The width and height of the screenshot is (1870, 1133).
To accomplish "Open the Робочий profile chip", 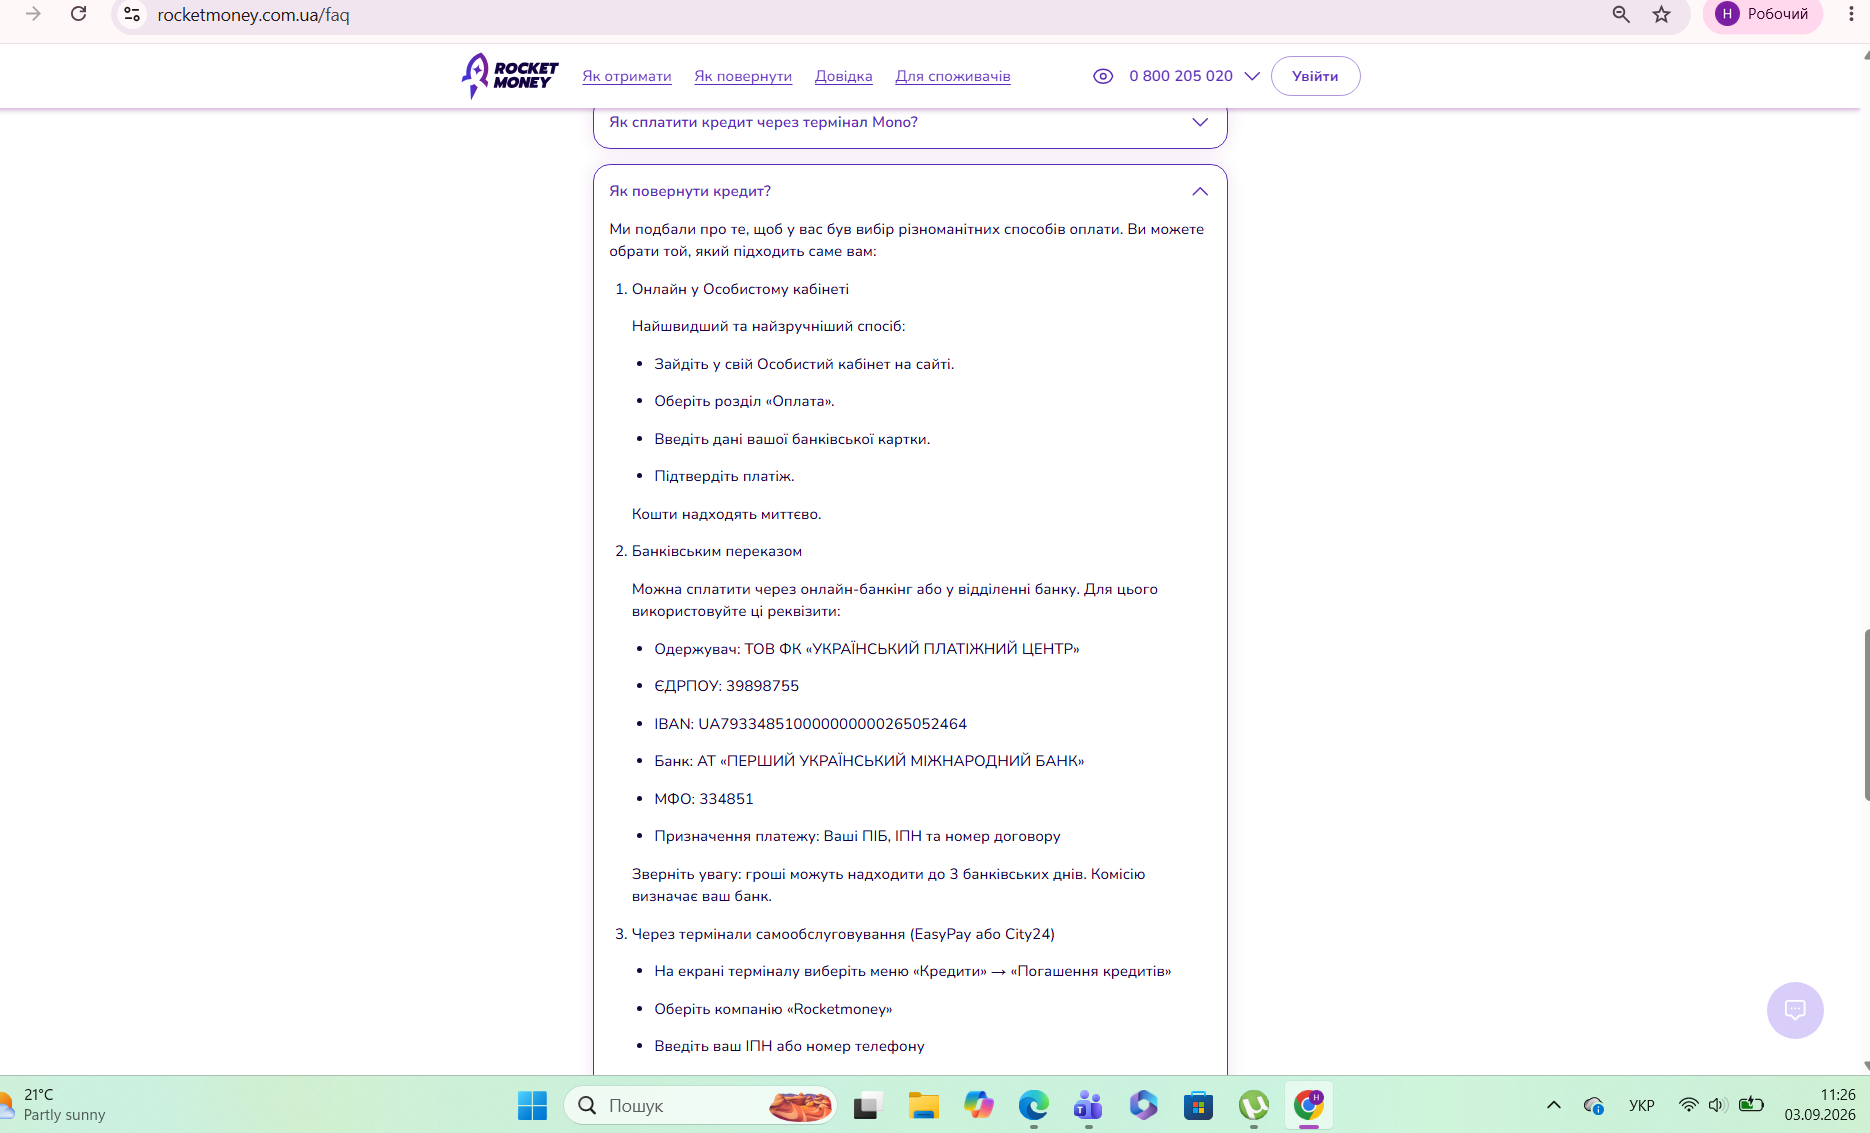I will [x=1762, y=14].
